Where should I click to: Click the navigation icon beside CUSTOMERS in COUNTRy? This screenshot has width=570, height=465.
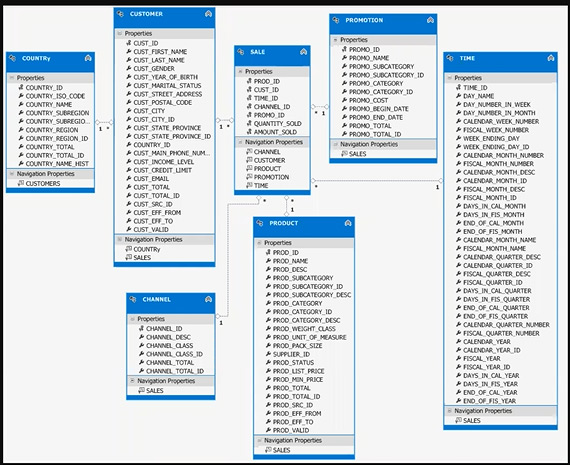point(21,183)
